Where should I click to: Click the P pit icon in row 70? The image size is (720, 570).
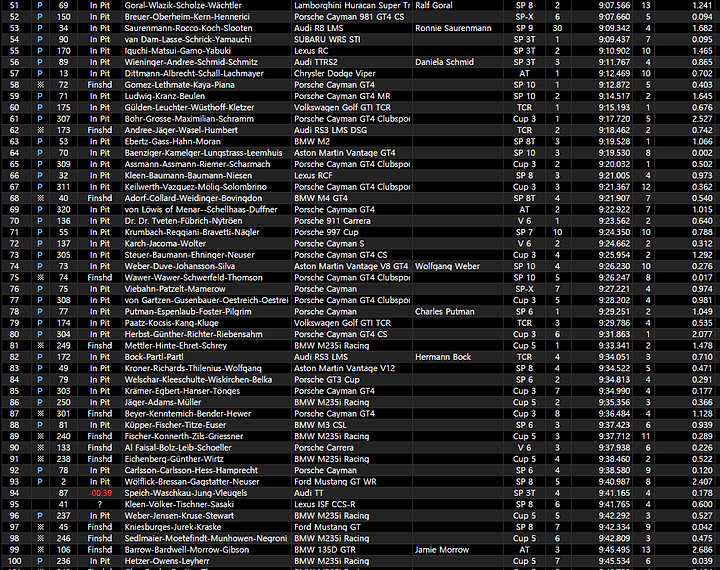pyautogui.click(x=40, y=221)
